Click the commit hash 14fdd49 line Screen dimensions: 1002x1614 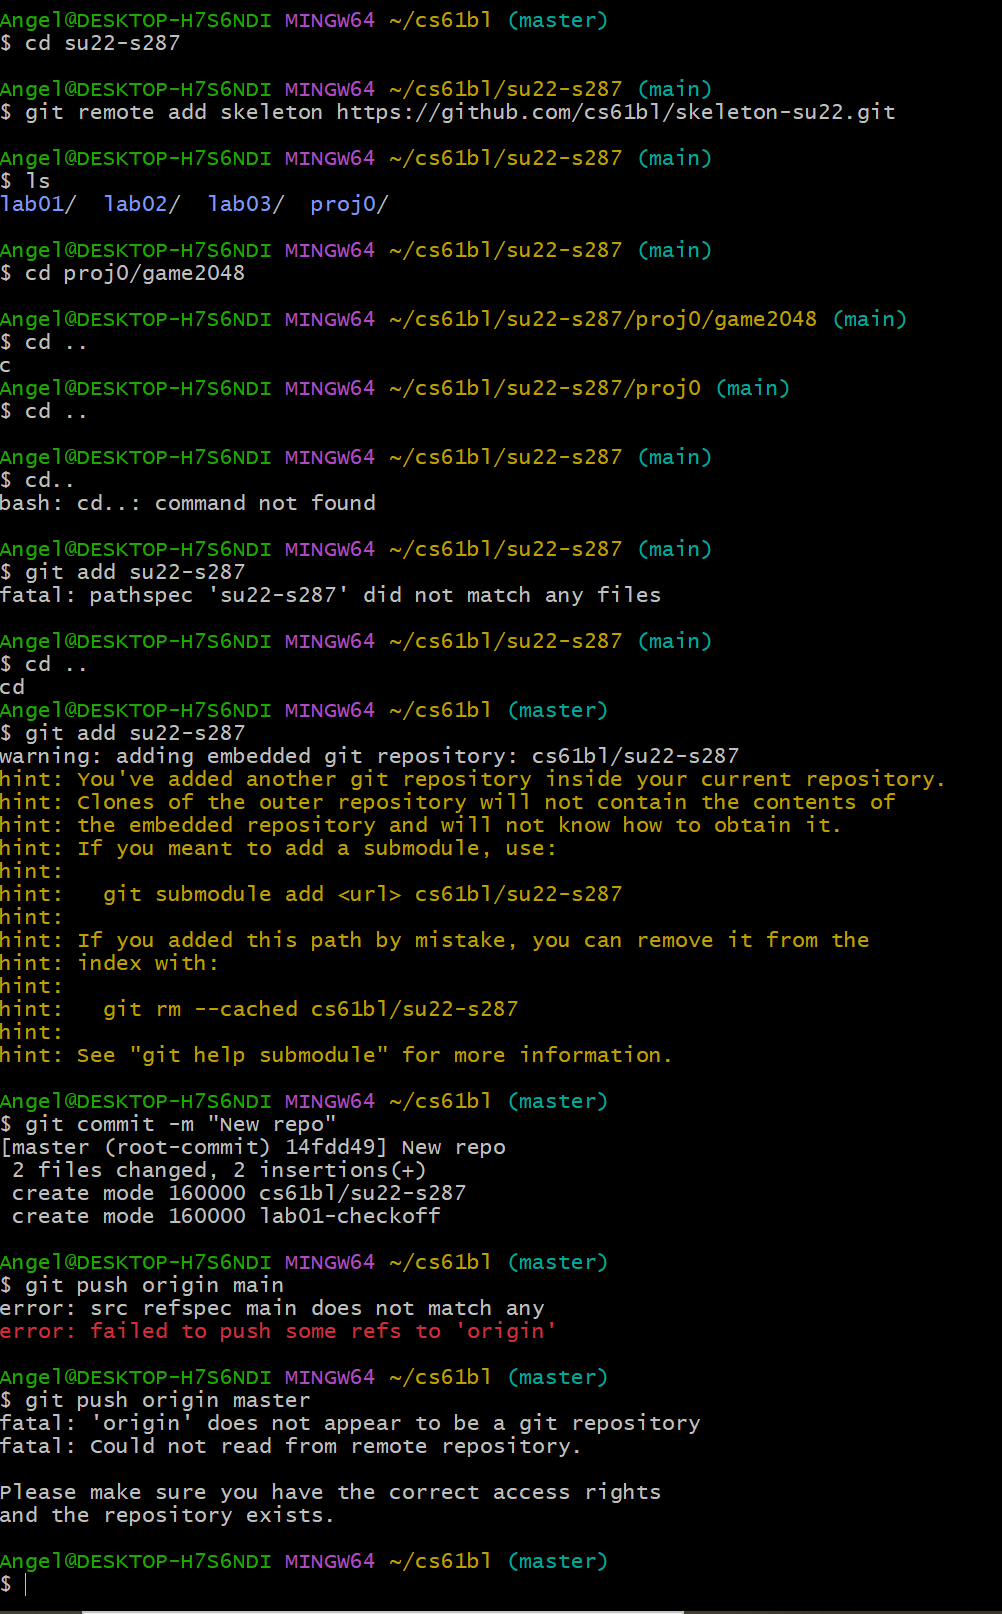tap(253, 1147)
